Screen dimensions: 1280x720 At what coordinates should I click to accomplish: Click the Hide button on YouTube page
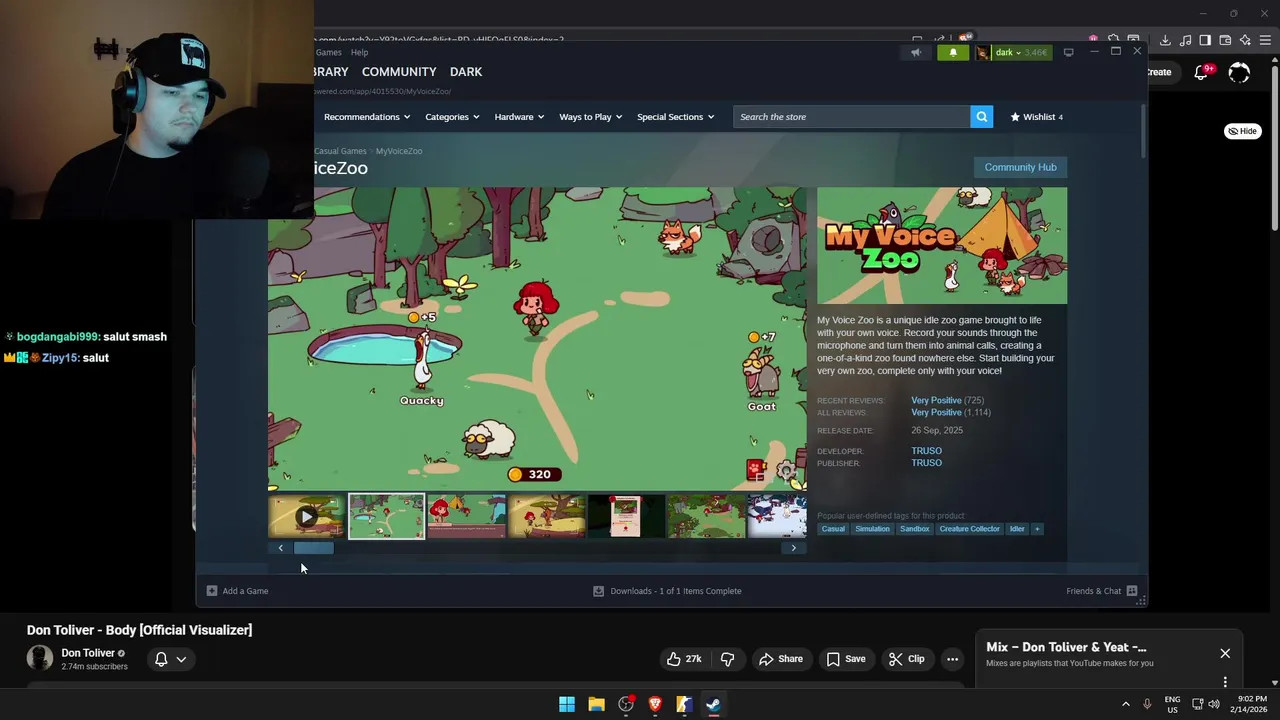pyautogui.click(x=1243, y=131)
